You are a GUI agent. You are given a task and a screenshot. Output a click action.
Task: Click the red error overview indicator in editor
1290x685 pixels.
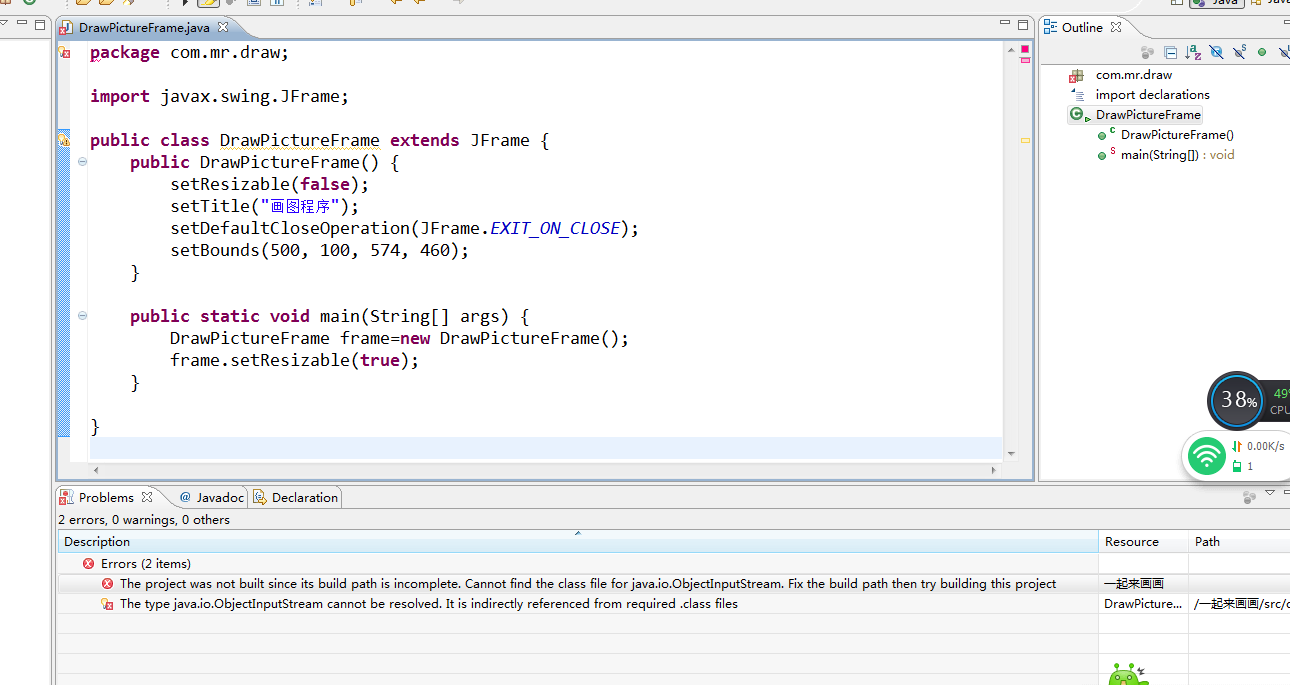click(x=1025, y=49)
